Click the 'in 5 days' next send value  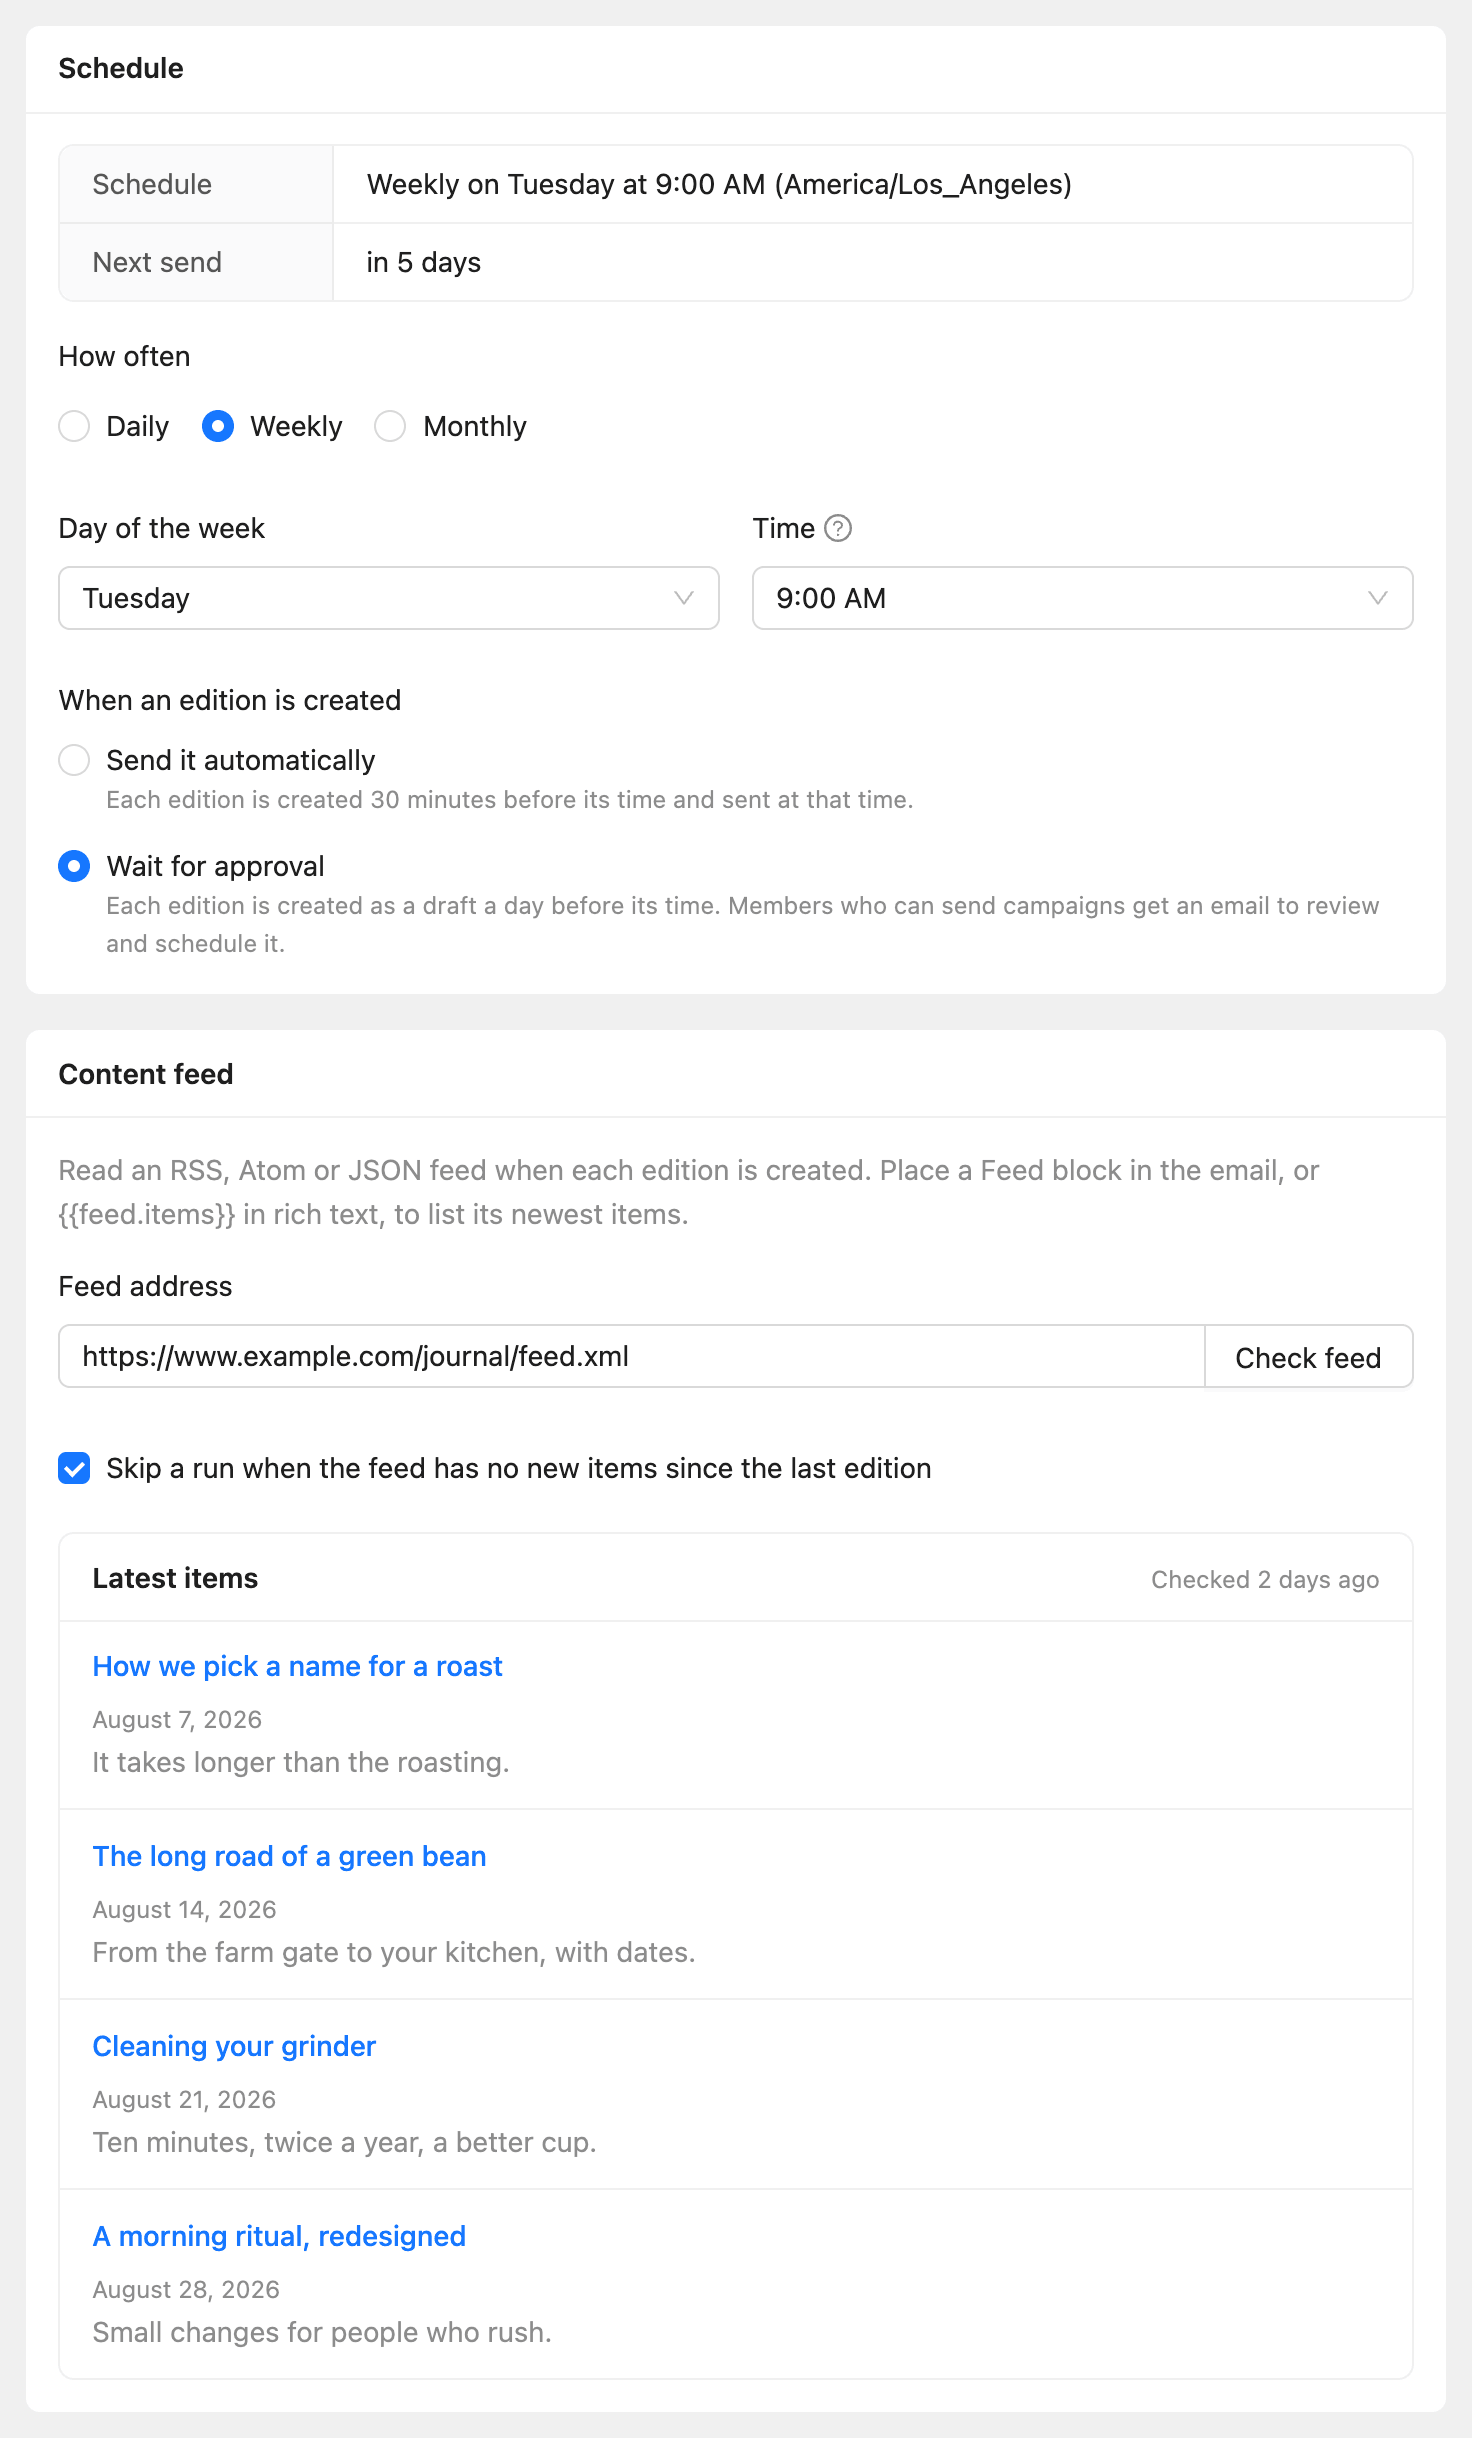point(423,262)
